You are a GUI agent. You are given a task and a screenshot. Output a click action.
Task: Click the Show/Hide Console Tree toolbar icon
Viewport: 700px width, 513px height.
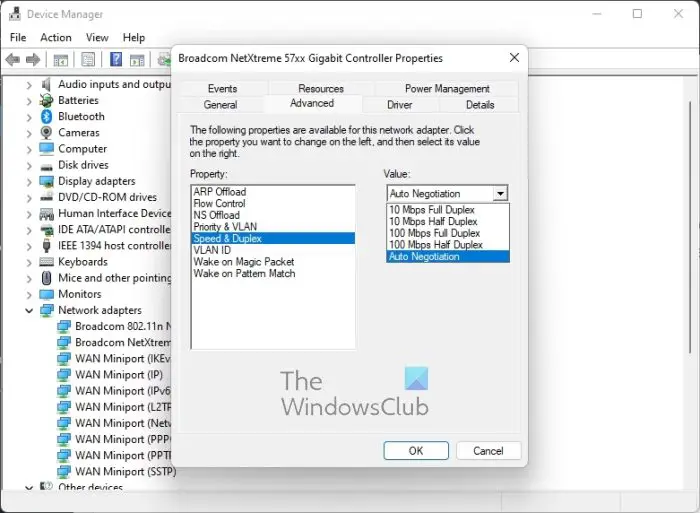[x=61, y=59]
